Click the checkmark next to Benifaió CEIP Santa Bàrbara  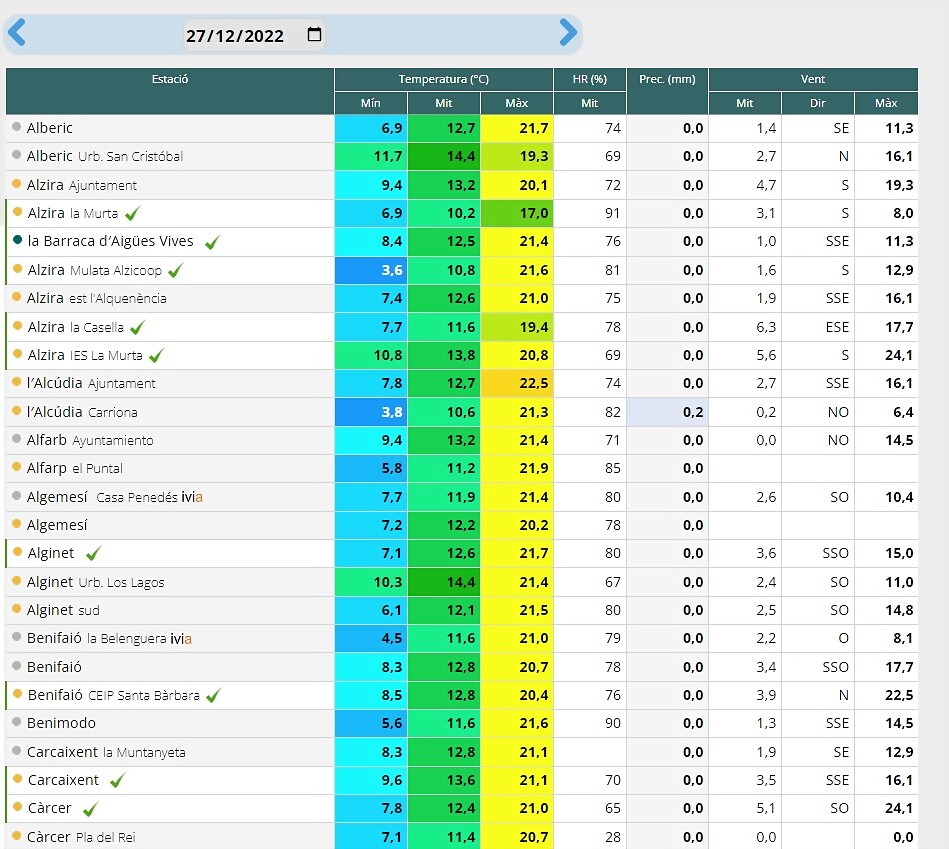click(214, 695)
